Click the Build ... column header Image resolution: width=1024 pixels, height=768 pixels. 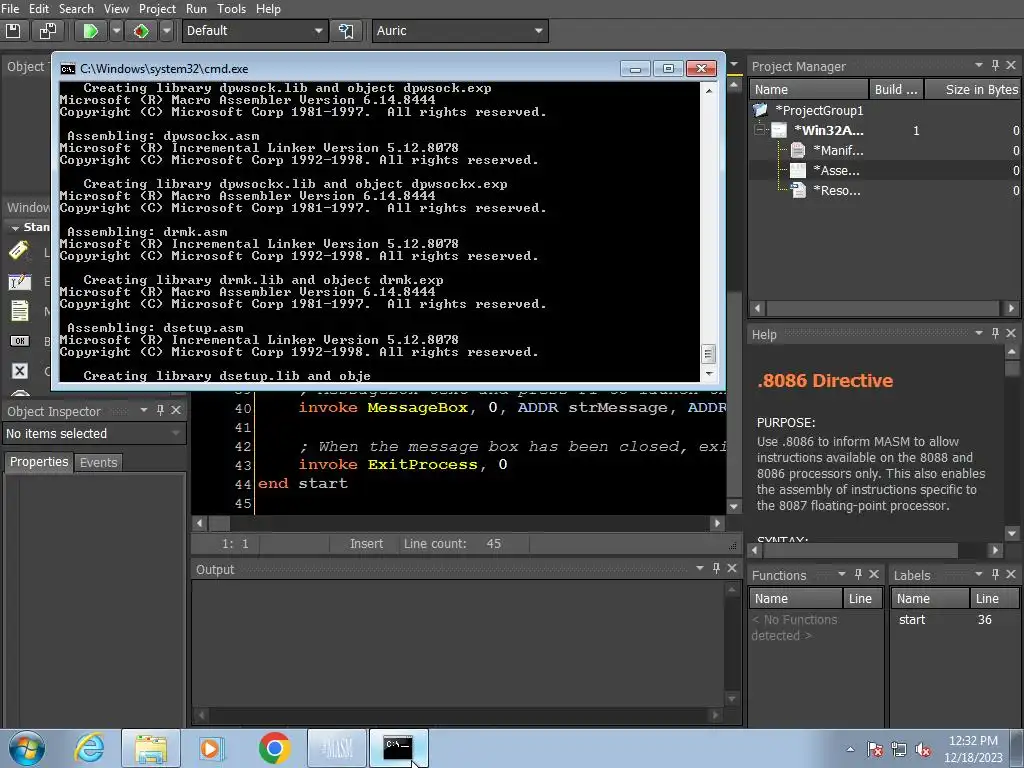pyautogui.click(x=897, y=89)
